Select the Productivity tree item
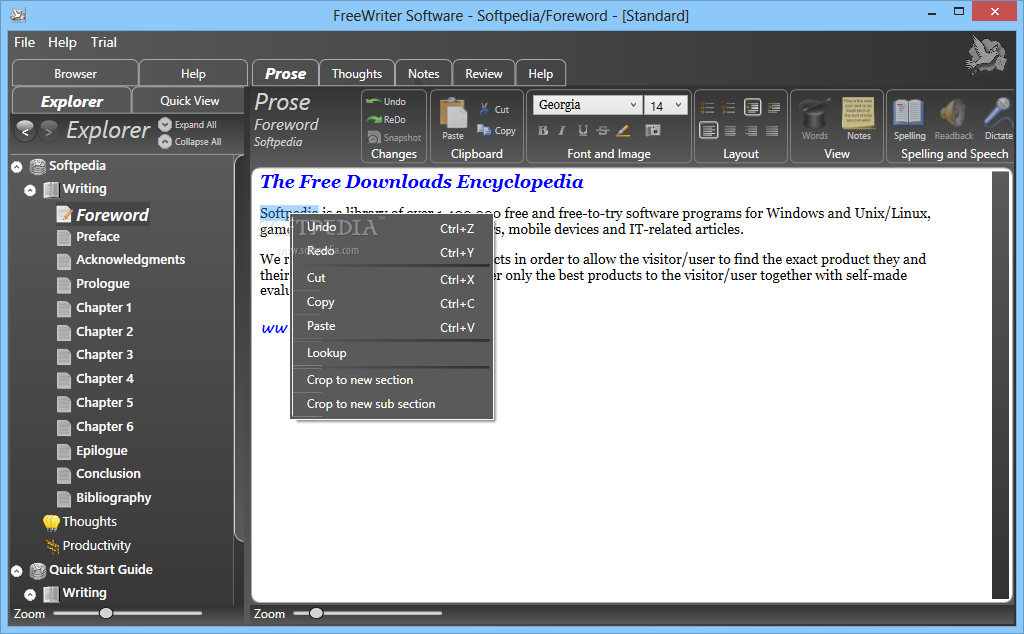 88,545
